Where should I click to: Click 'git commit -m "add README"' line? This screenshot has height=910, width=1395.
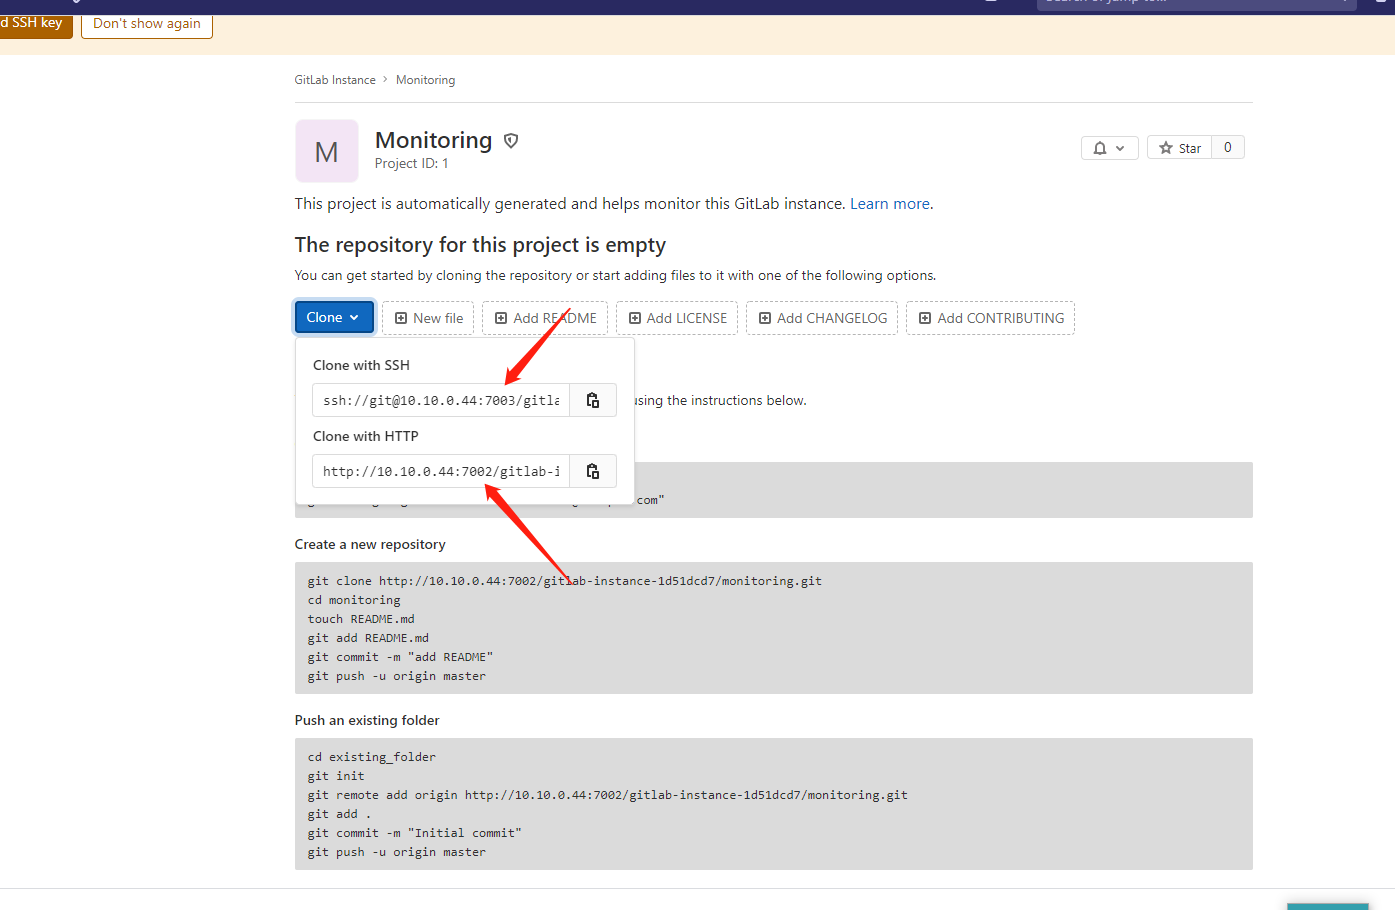point(400,657)
